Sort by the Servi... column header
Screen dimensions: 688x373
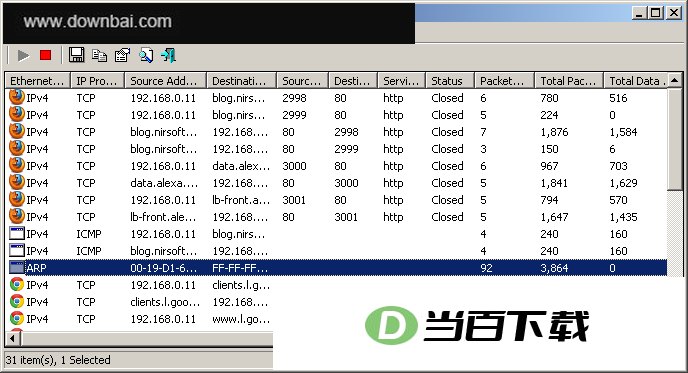(401, 81)
